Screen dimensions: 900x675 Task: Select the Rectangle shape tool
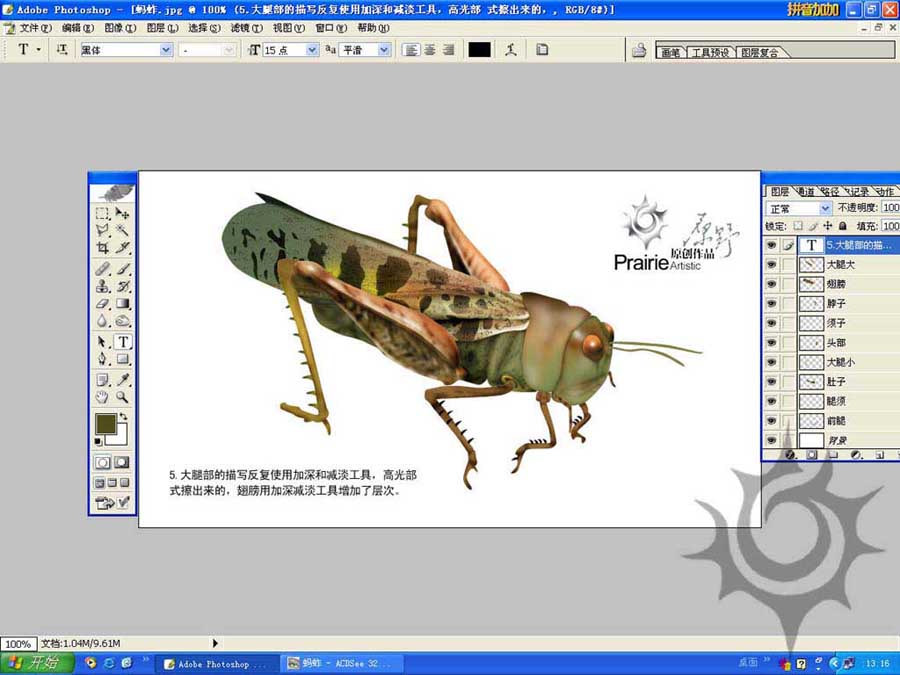(122, 359)
